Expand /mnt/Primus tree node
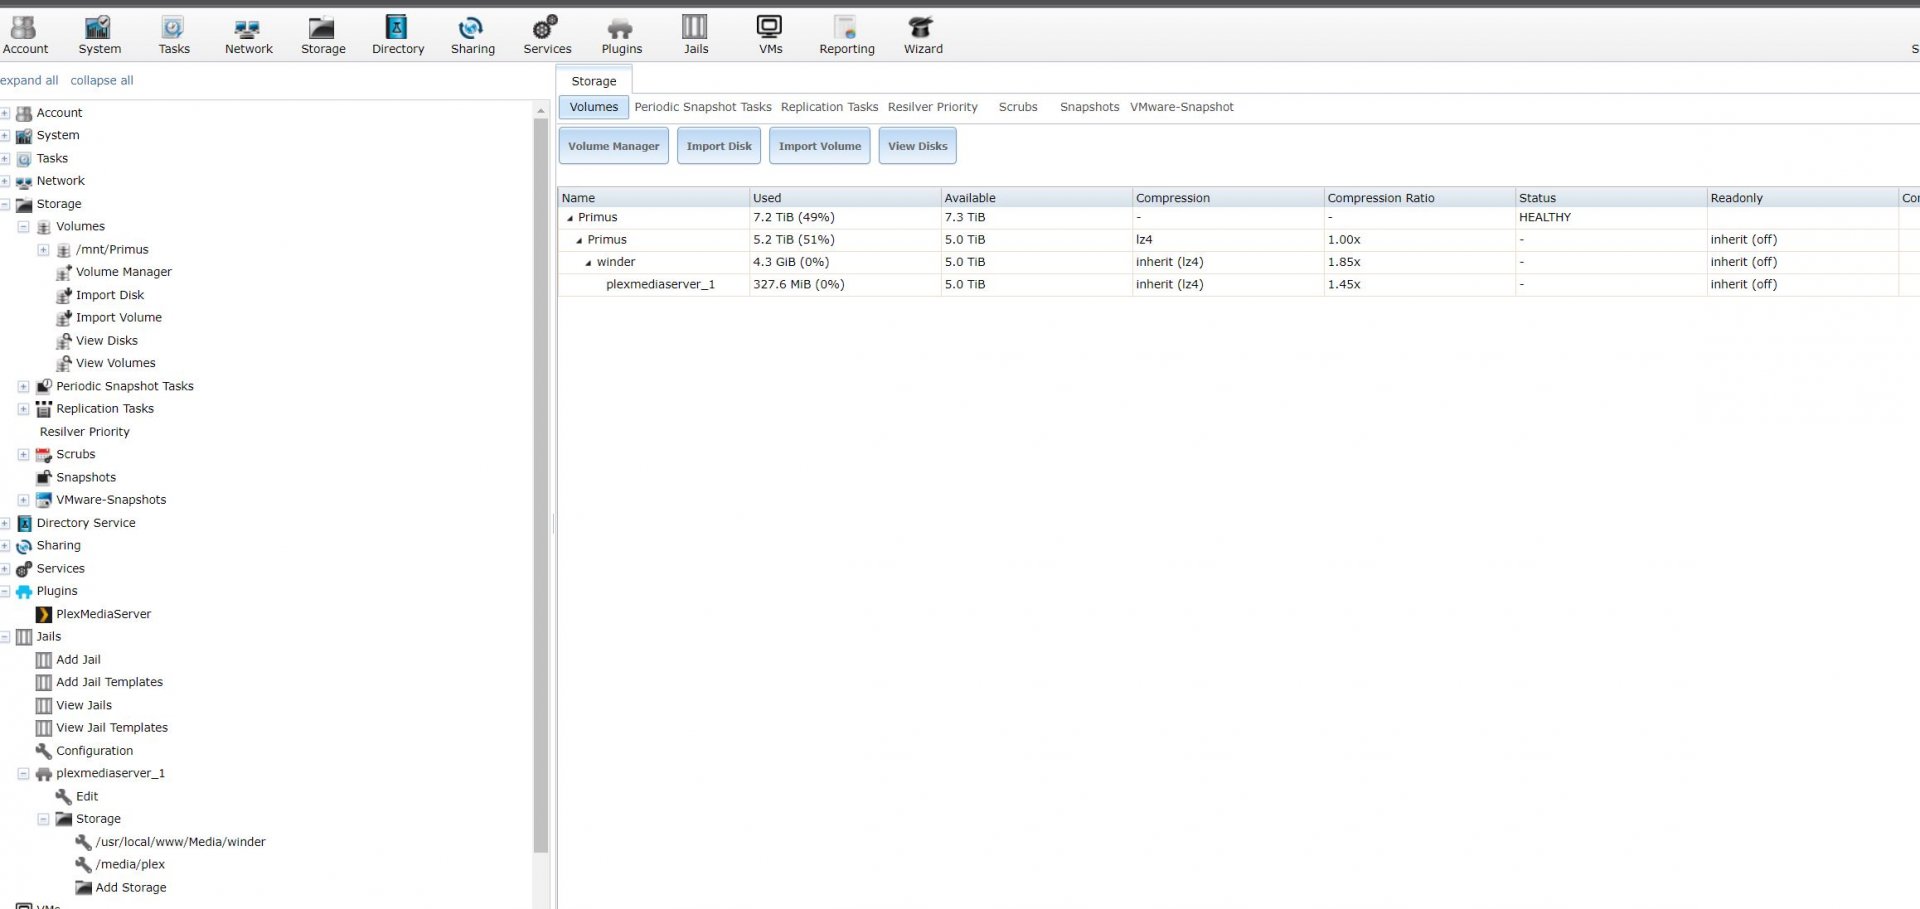Image resolution: width=1920 pixels, height=909 pixels. coord(43,250)
